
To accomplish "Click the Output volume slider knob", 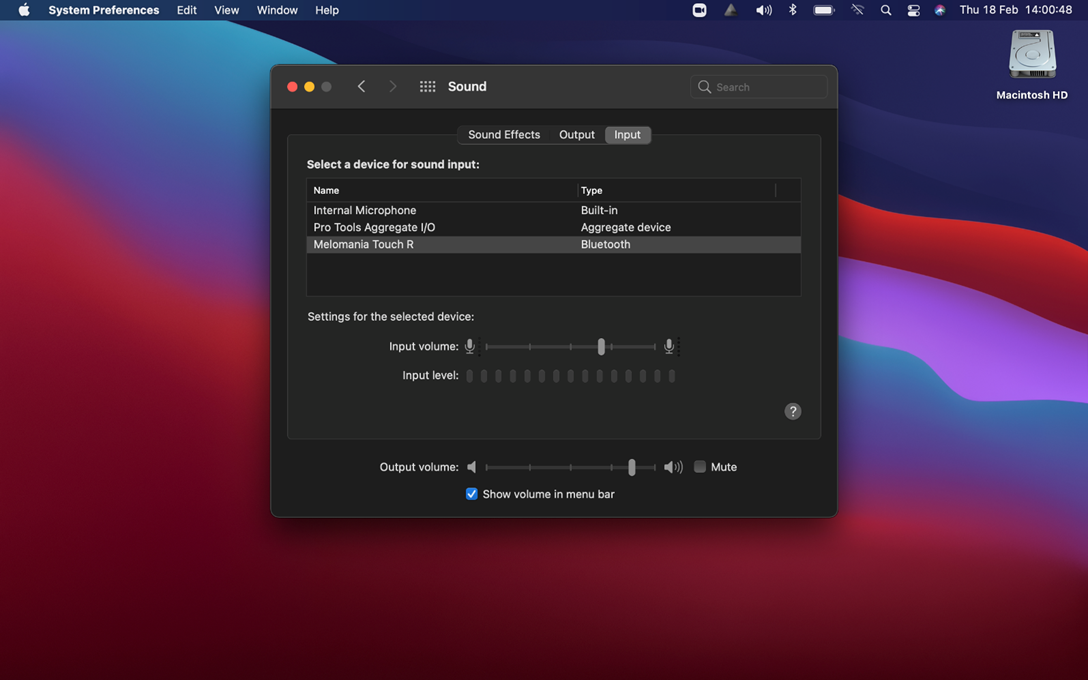I will point(631,467).
